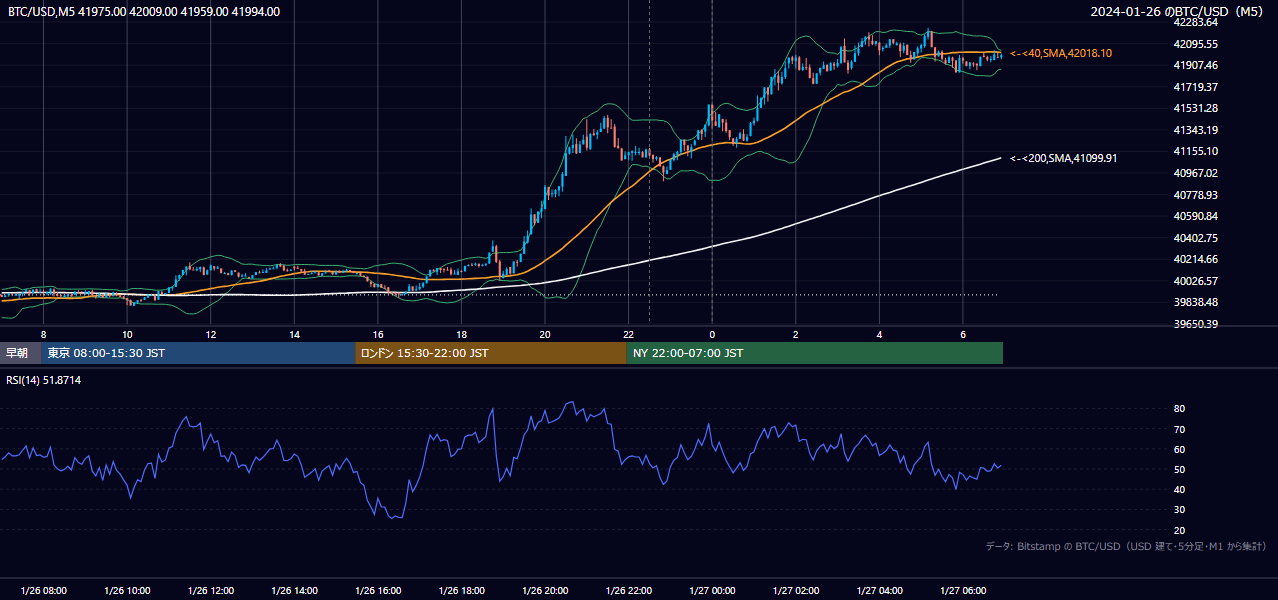The image size is (1278, 600).
Task: Click the Bitstamp data source note
Action: point(1126,546)
